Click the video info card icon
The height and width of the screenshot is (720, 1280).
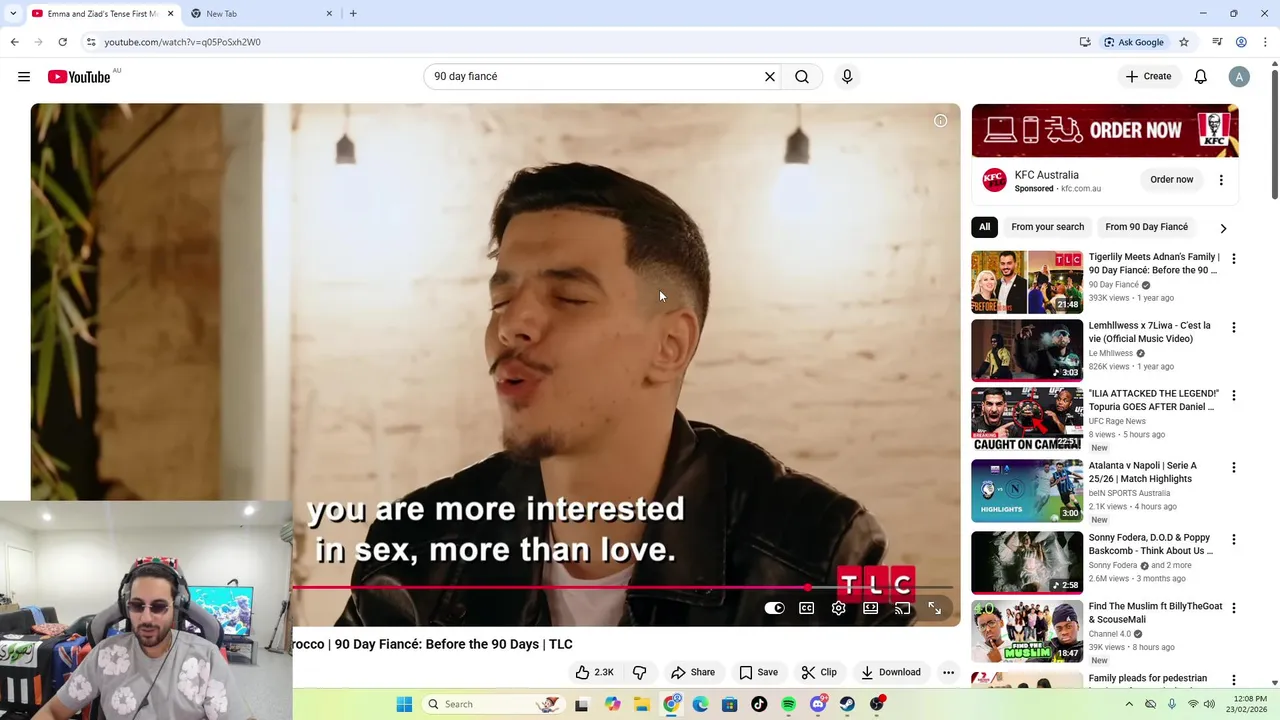[x=940, y=121]
